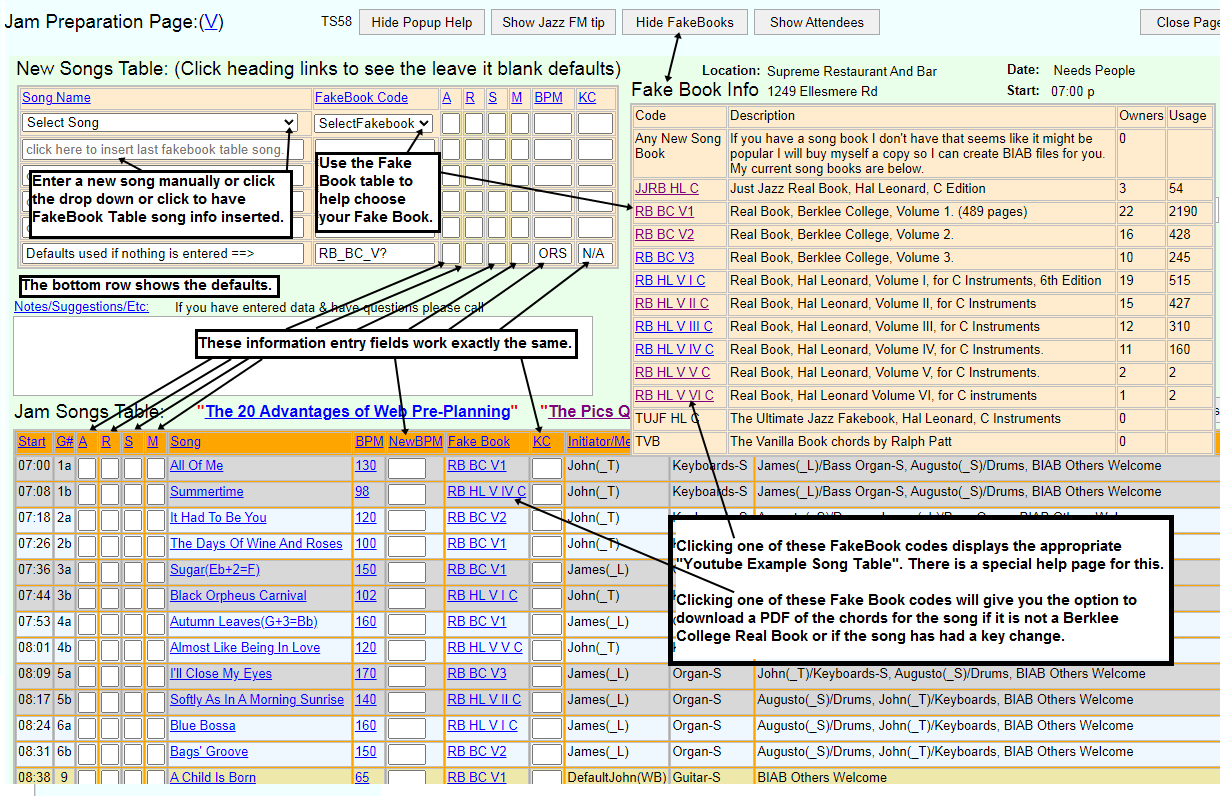Open RB HL V IV C in Summertime row
This screenshot has height=808, width=1220.
tap(487, 492)
